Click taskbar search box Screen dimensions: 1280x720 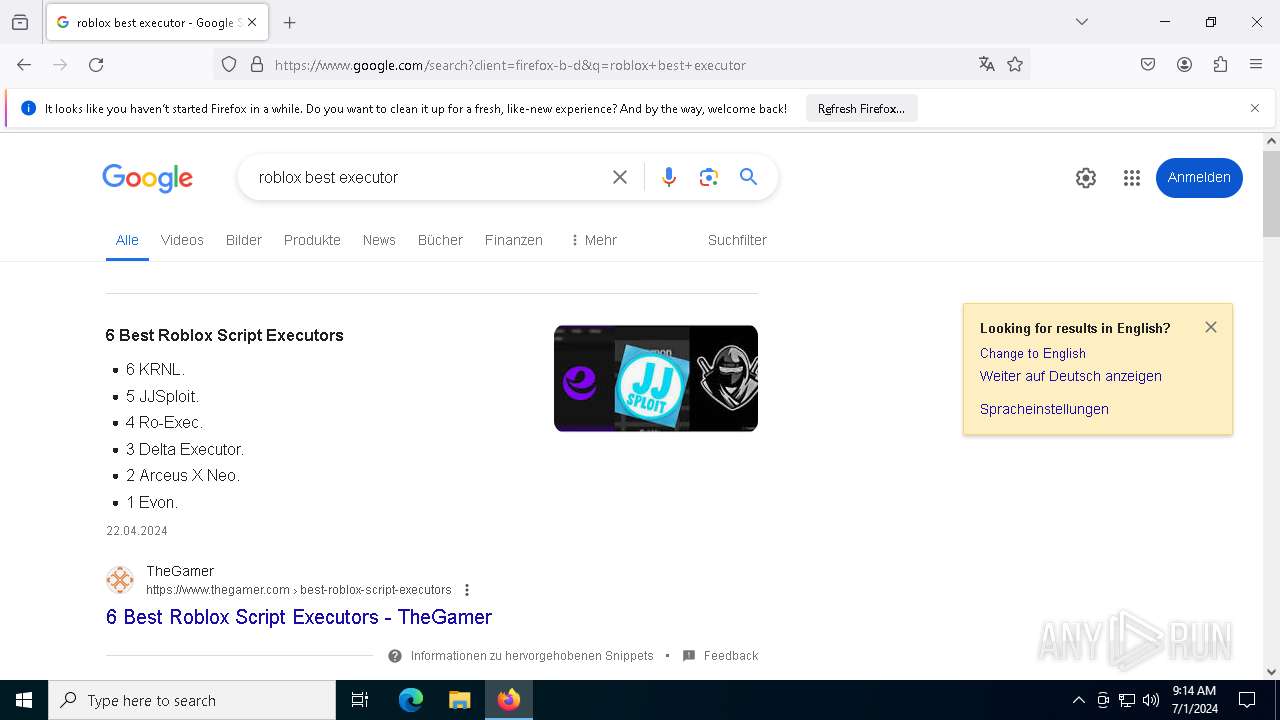tap(192, 700)
